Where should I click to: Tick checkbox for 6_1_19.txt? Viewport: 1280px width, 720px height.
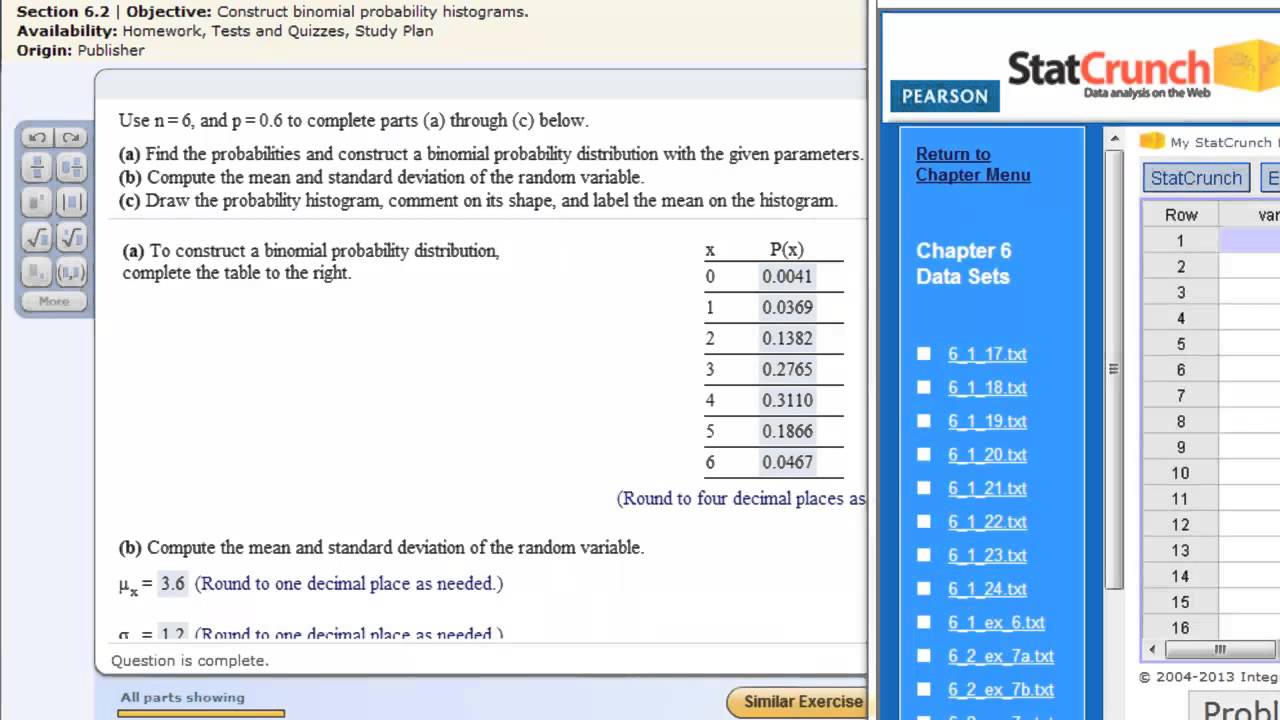click(924, 421)
